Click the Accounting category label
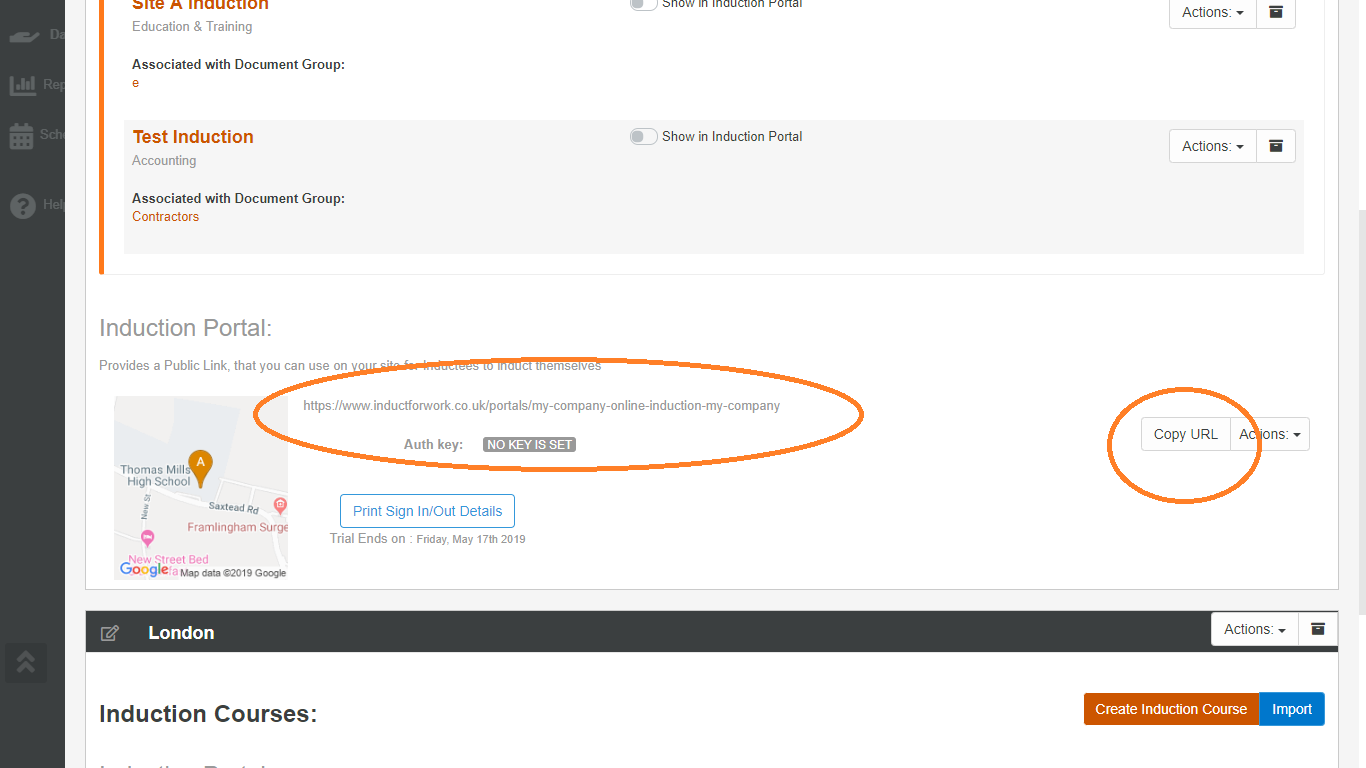 tap(164, 161)
